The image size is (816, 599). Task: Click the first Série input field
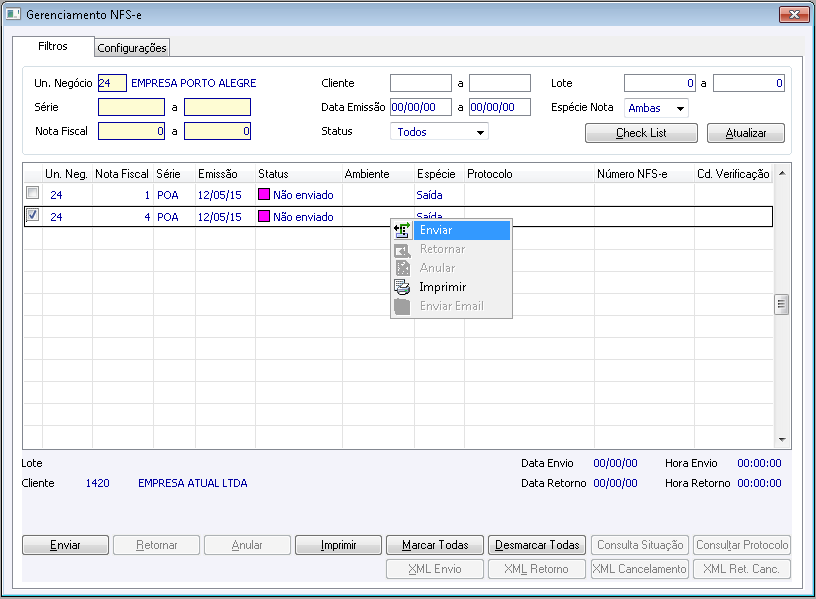(x=131, y=107)
